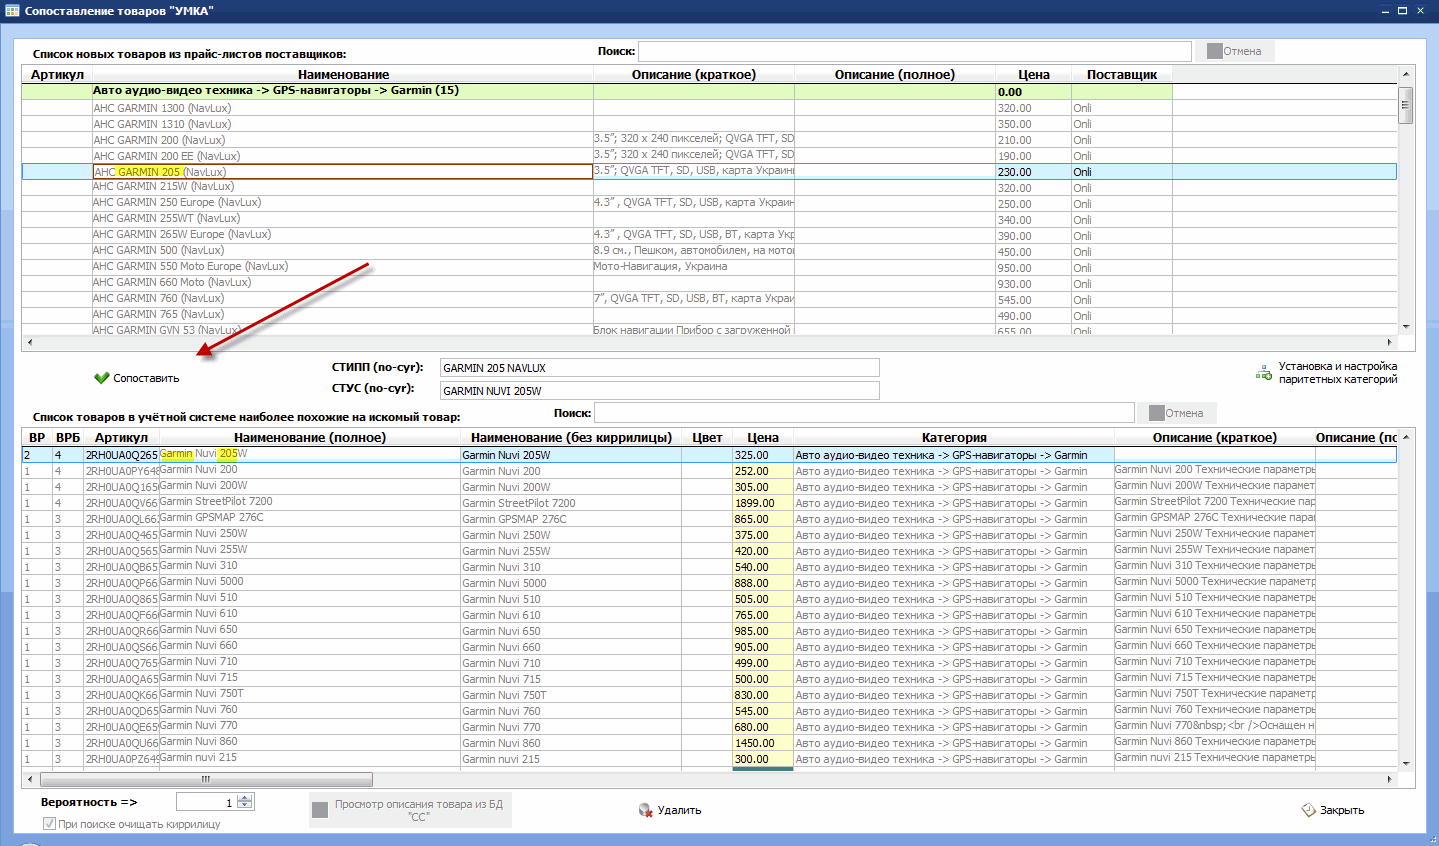Screen dimensions: 1439x846
Task: Focus the Вероятность number field
Action: pyautogui.click(x=207, y=802)
